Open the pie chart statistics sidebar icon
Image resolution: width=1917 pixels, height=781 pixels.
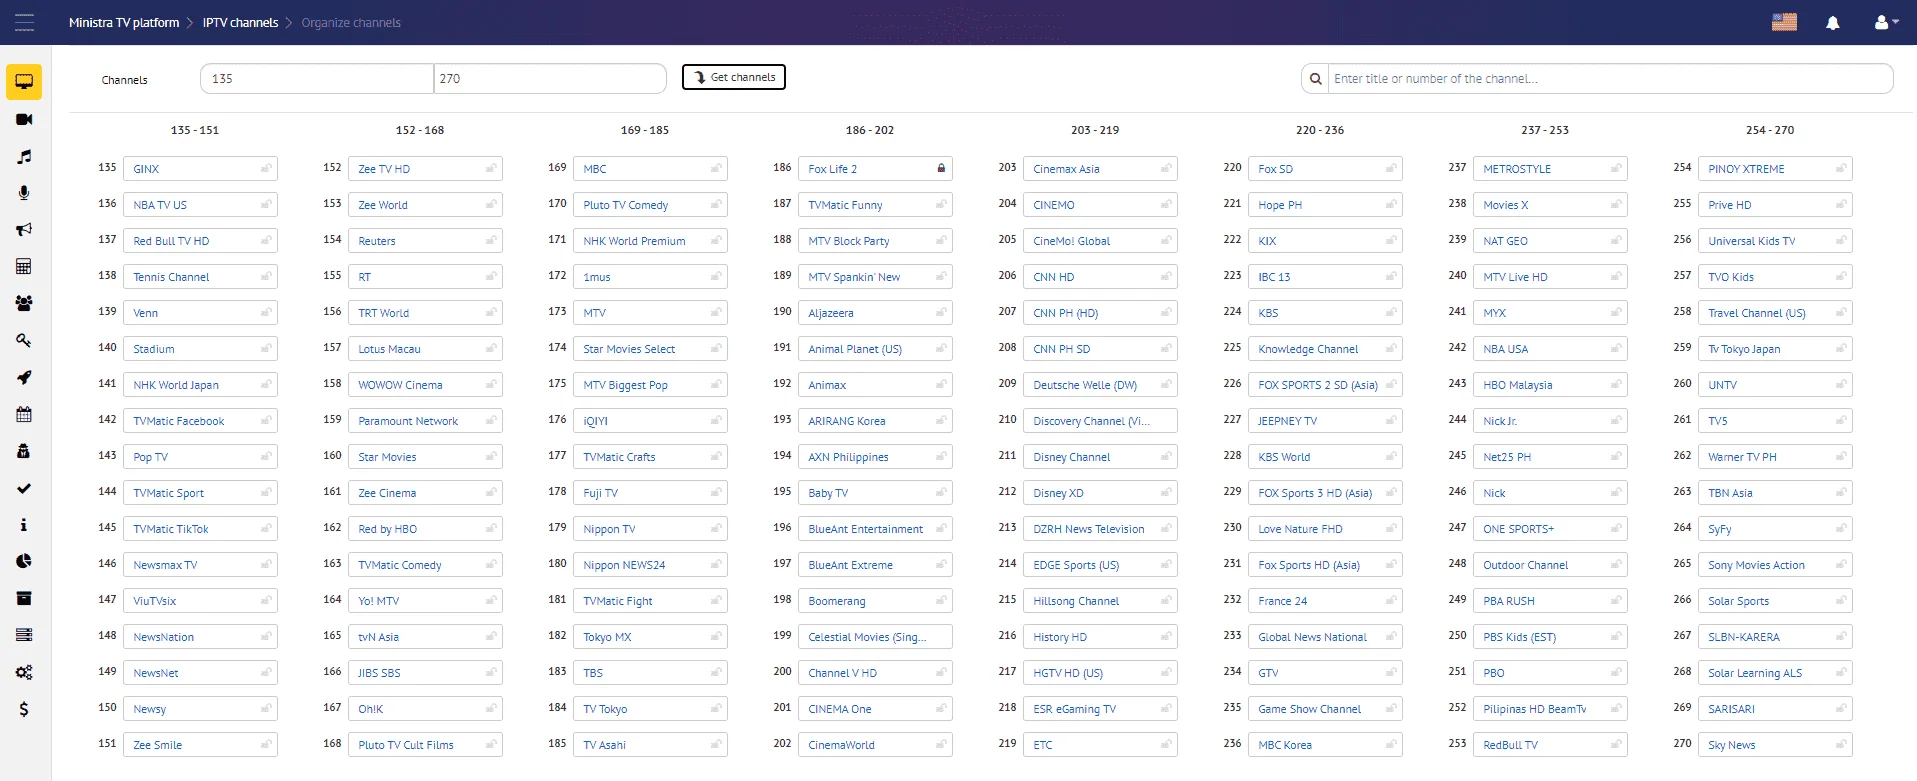tap(24, 561)
